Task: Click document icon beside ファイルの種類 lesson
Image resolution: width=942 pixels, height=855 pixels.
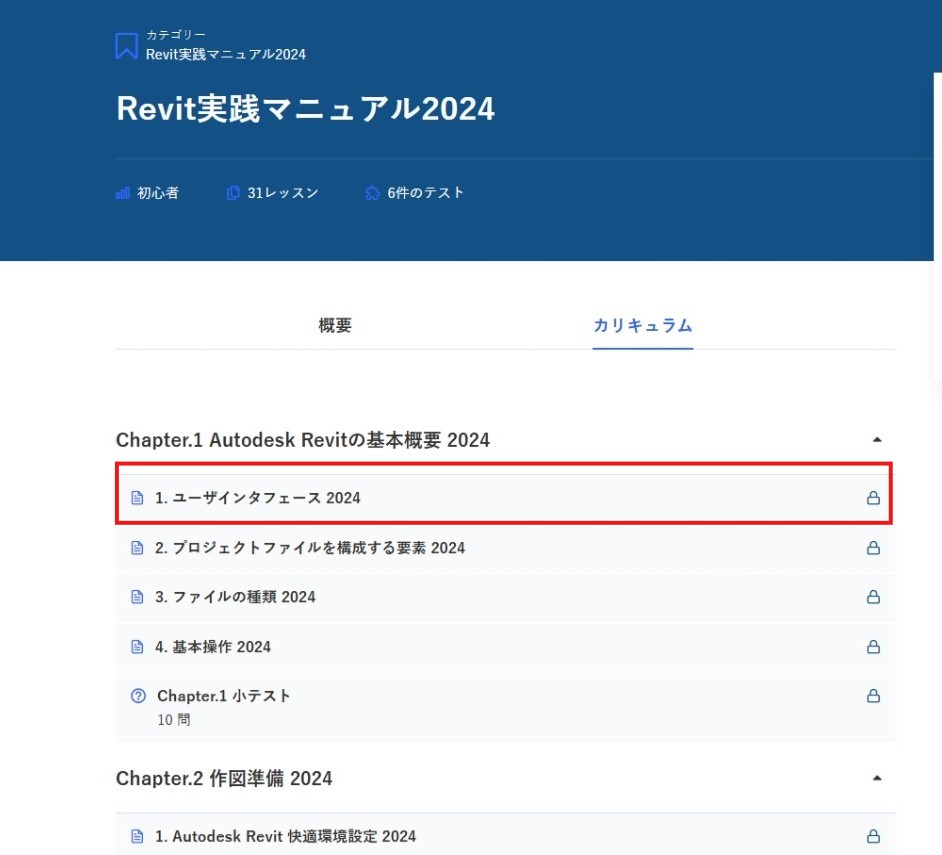Action: pos(137,597)
